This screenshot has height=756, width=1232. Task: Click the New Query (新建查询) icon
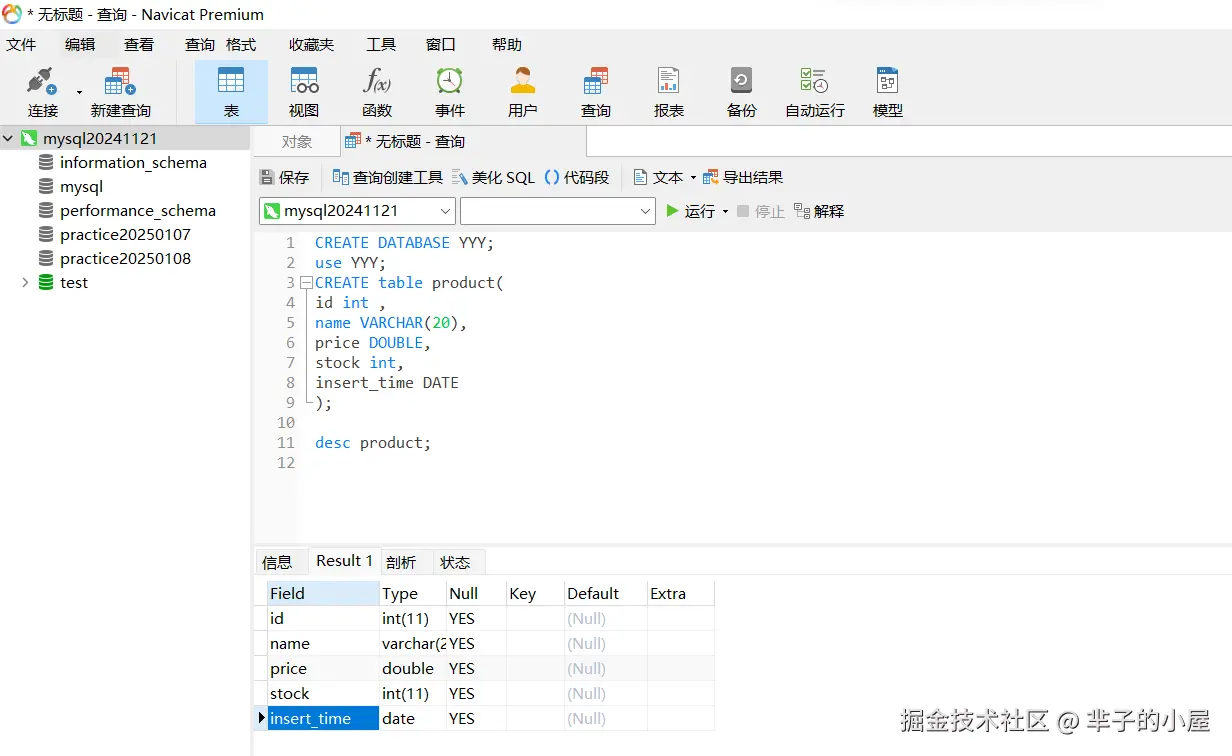coord(120,92)
